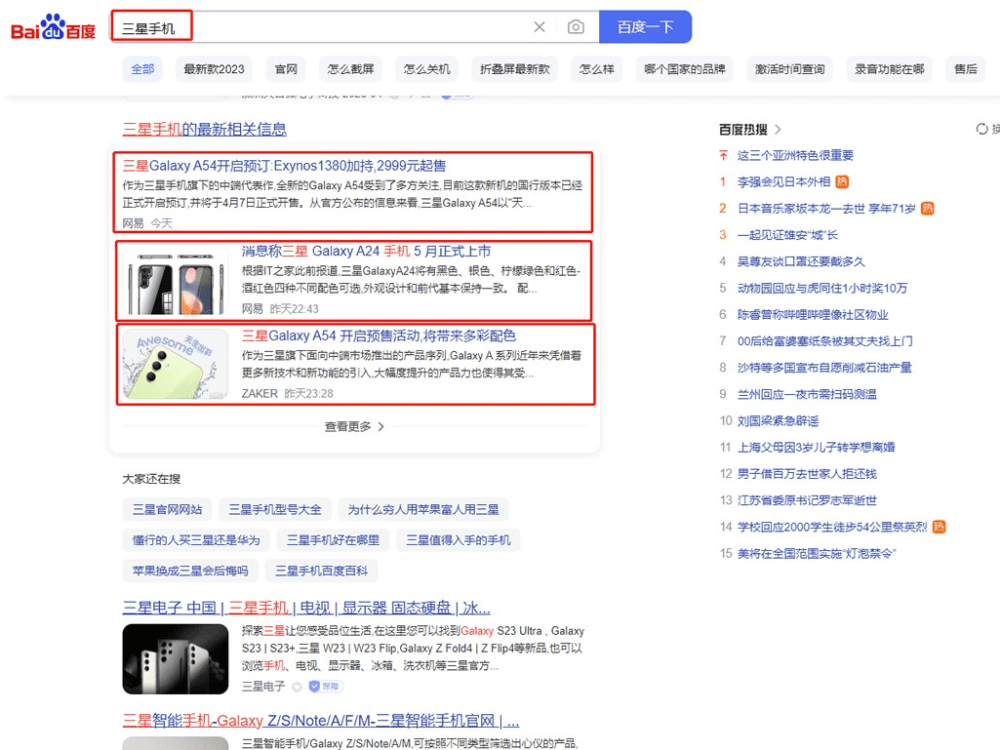Click the 百度一下 search button
The height and width of the screenshot is (750, 1000).
(645, 27)
